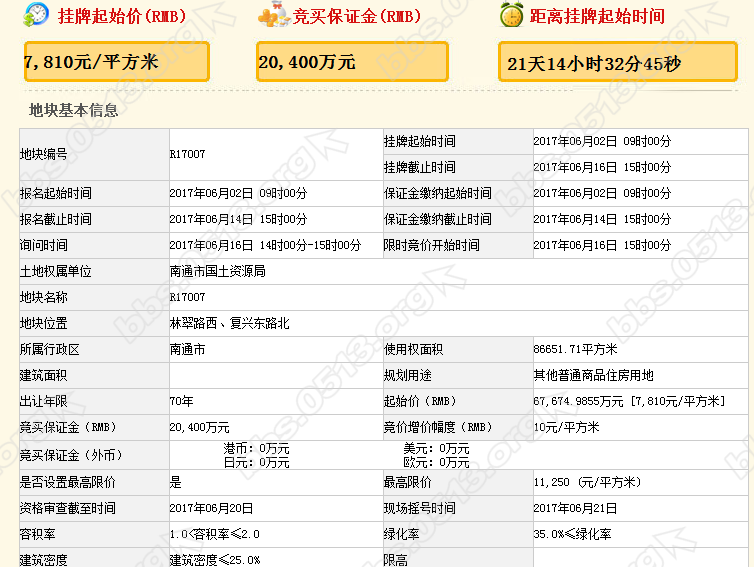Click the ceiling price 11,250 (元/平方米)
This screenshot has width=754, height=567.
click(588, 482)
